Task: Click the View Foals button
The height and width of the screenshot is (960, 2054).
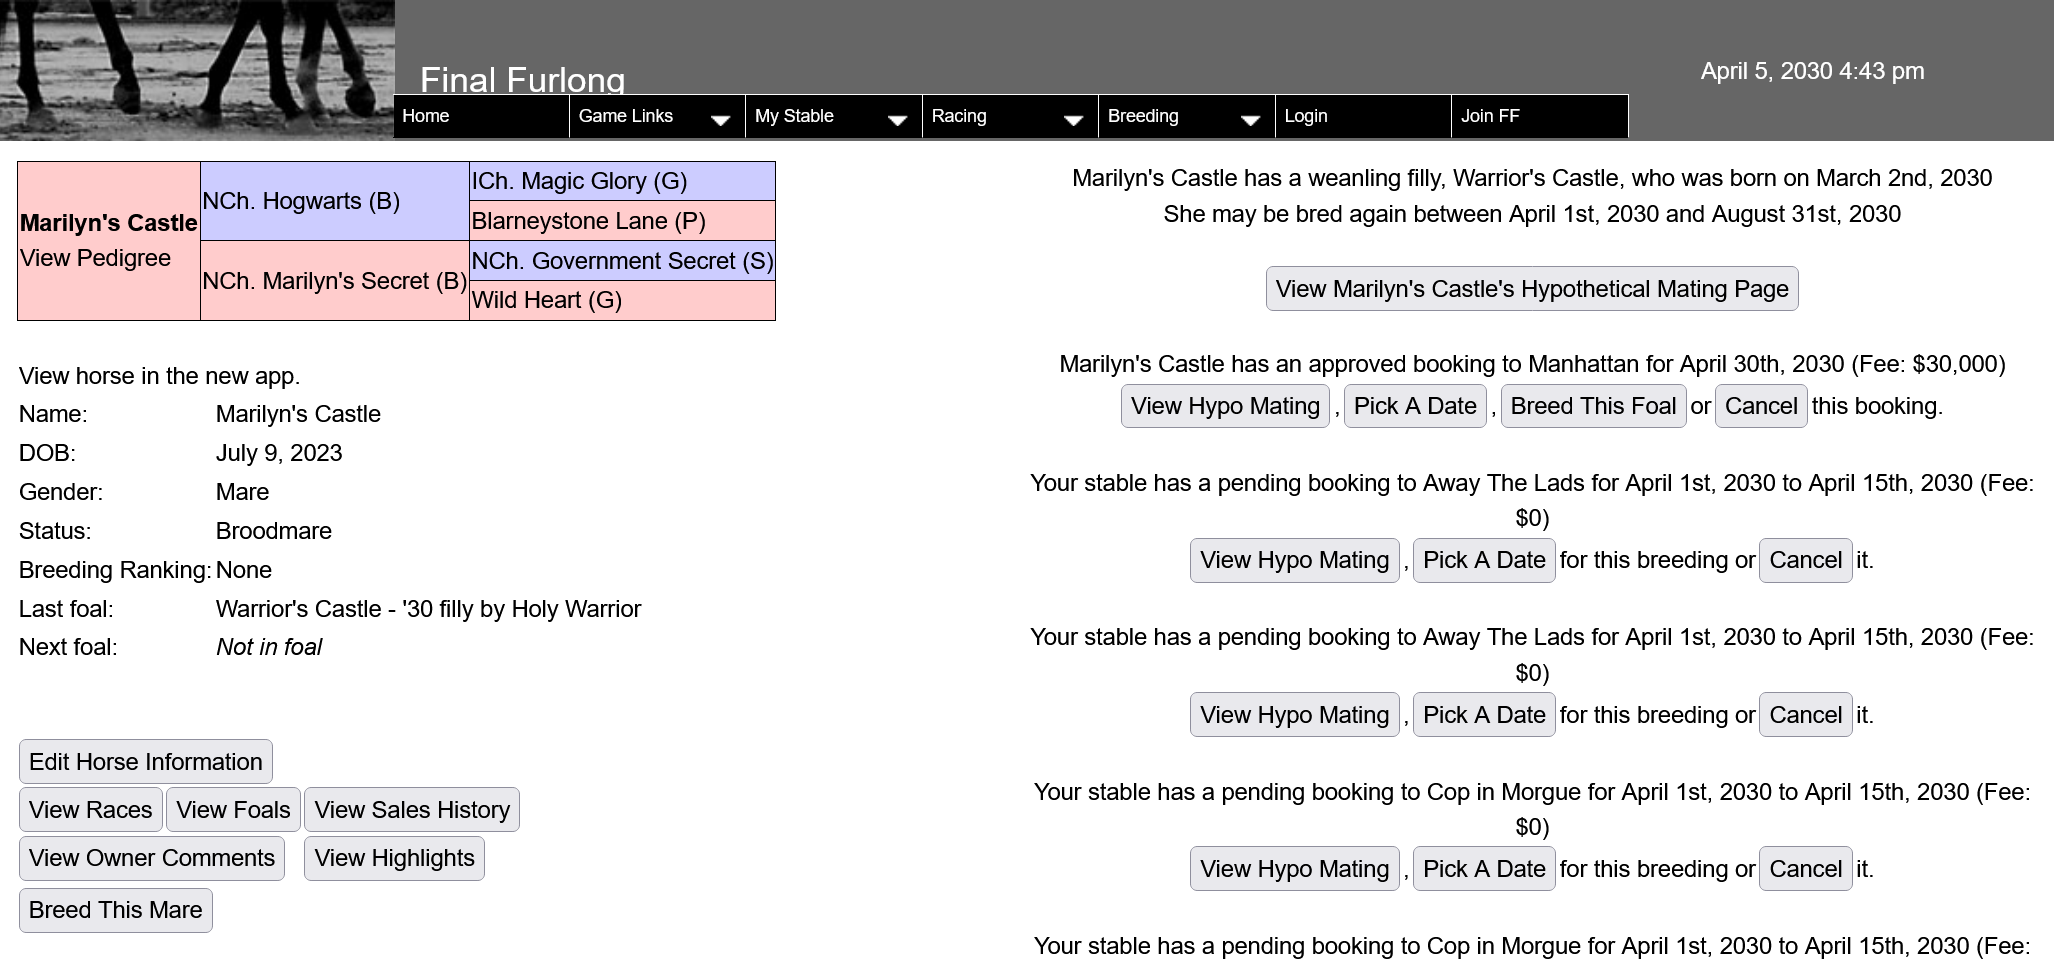Action: pos(233,810)
